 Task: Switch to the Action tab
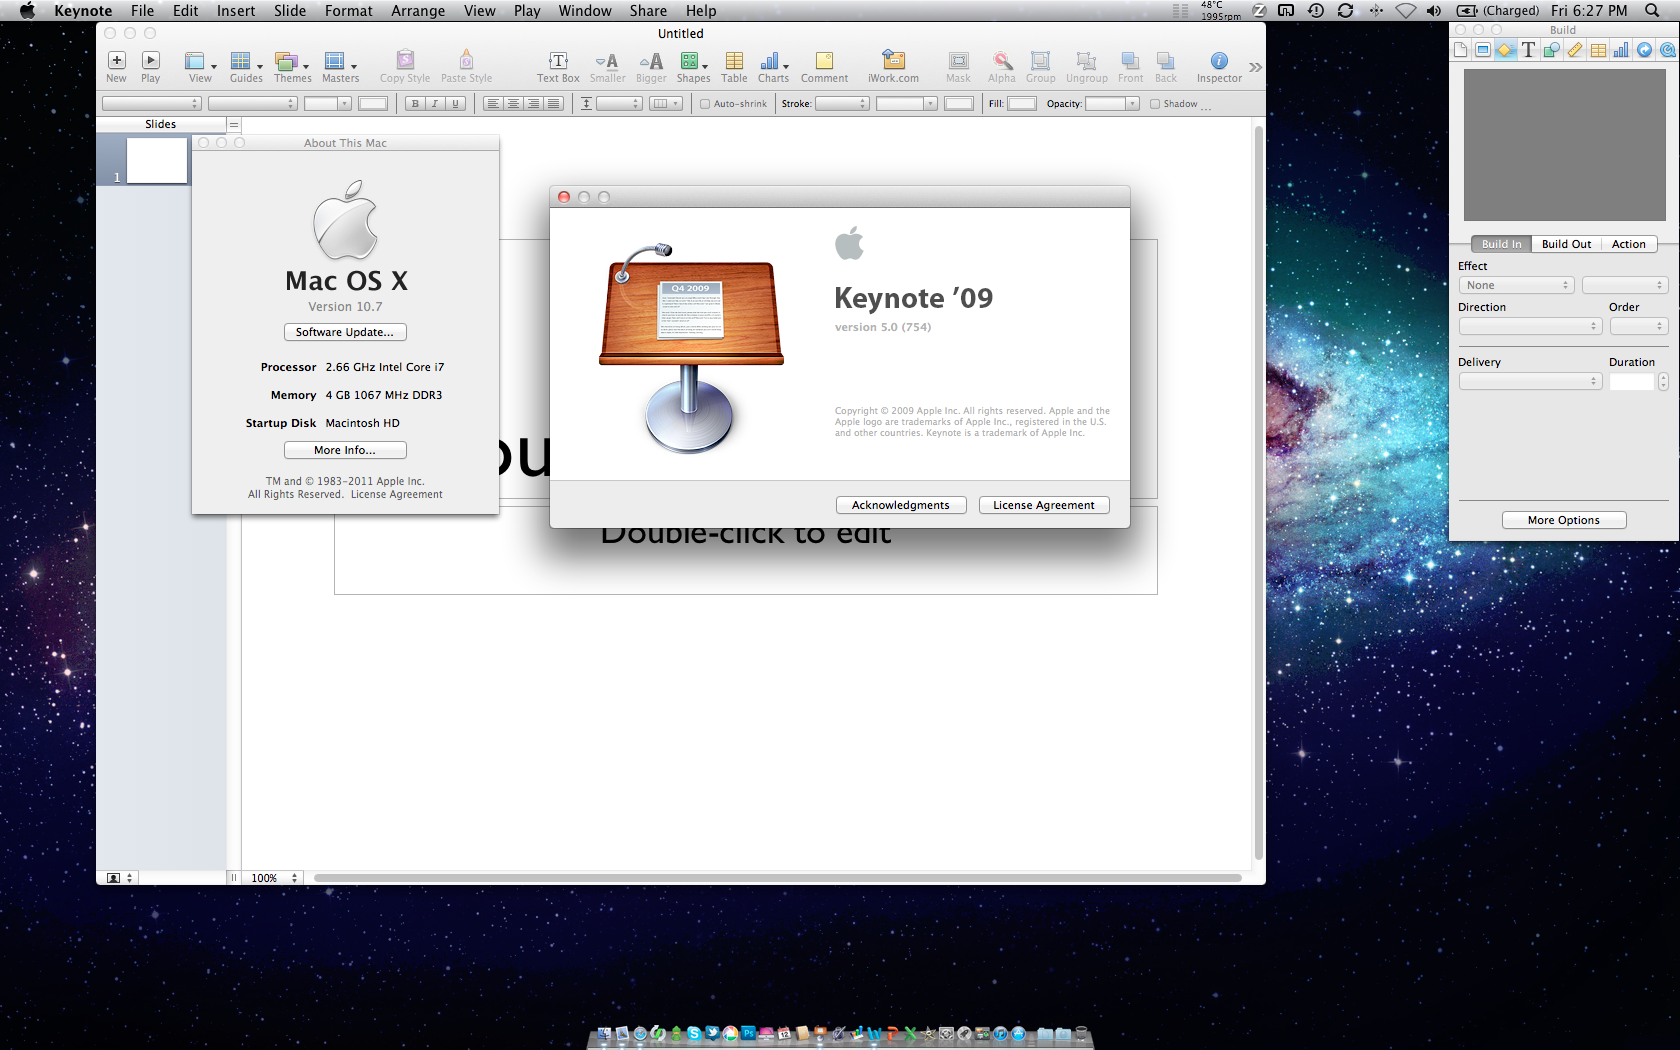pos(1629,244)
